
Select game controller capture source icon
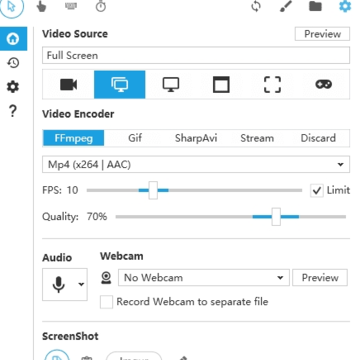(x=323, y=84)
